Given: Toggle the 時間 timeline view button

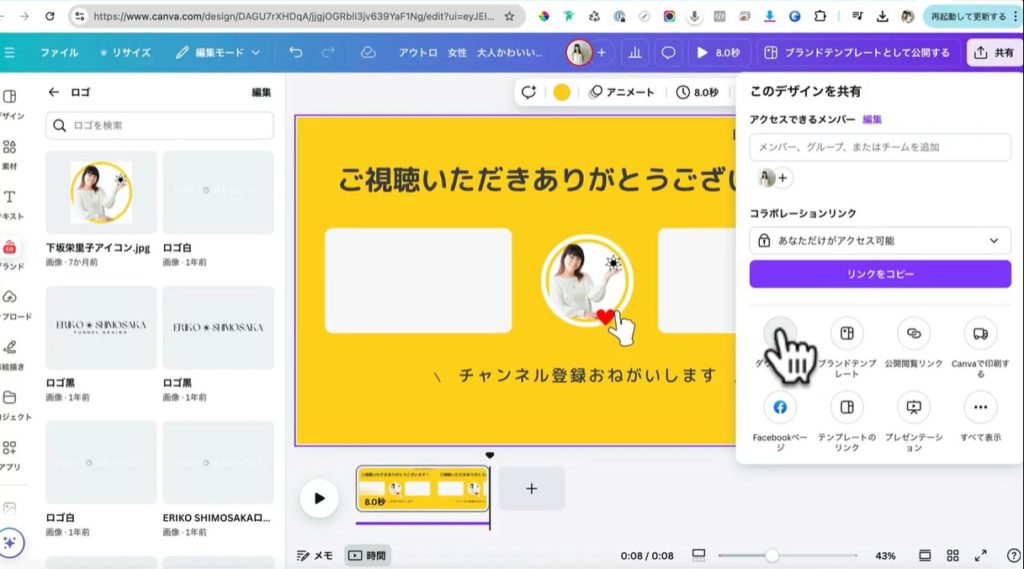Looking at the screenshot, I should tap(367, 555).
